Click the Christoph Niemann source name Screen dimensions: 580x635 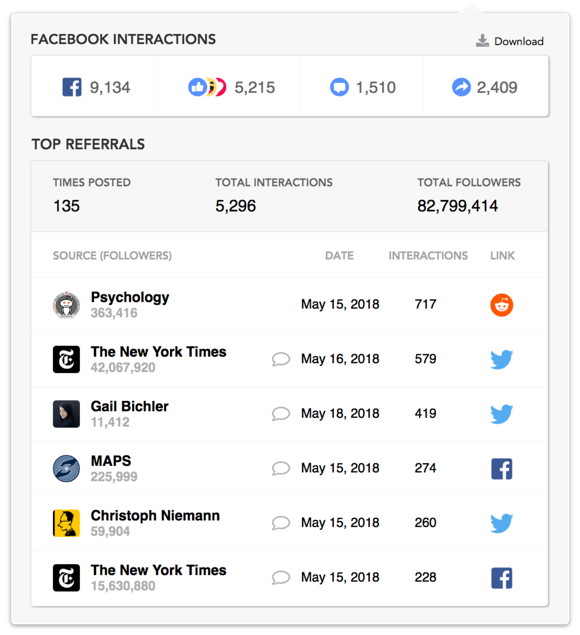(155, 516)
